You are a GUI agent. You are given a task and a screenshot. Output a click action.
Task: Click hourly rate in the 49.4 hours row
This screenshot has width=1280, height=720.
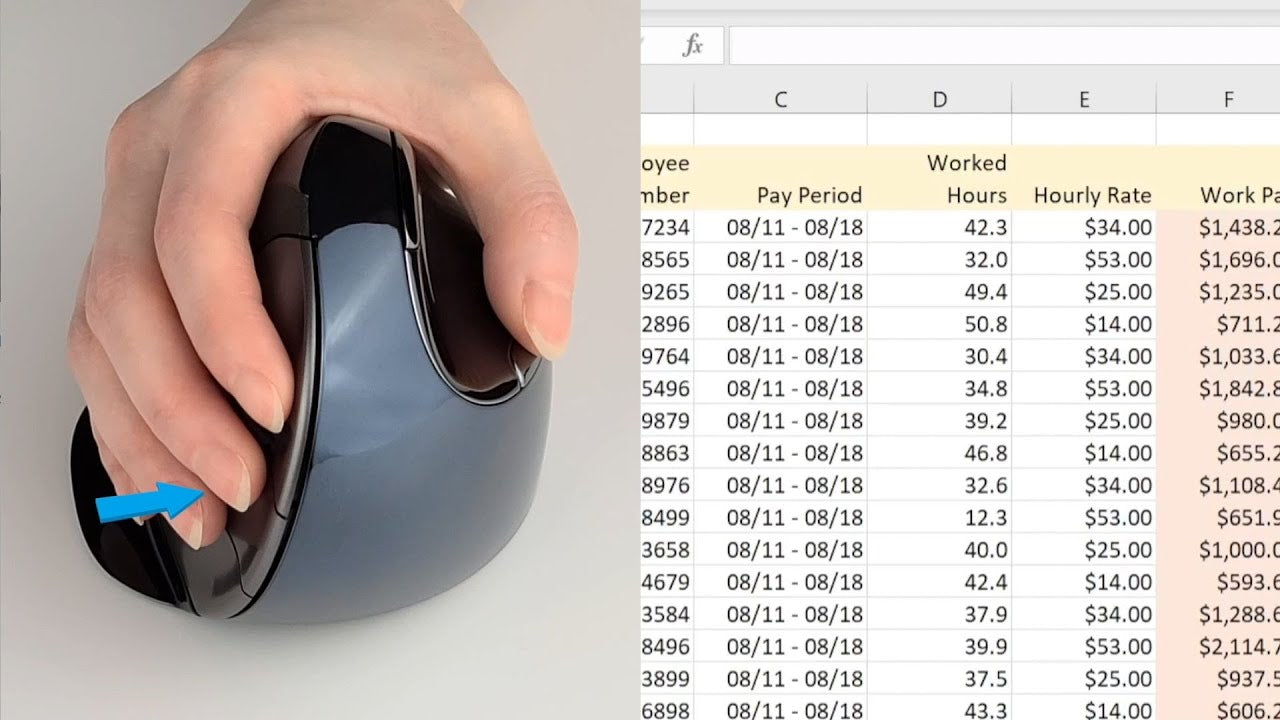[1084, 292]
